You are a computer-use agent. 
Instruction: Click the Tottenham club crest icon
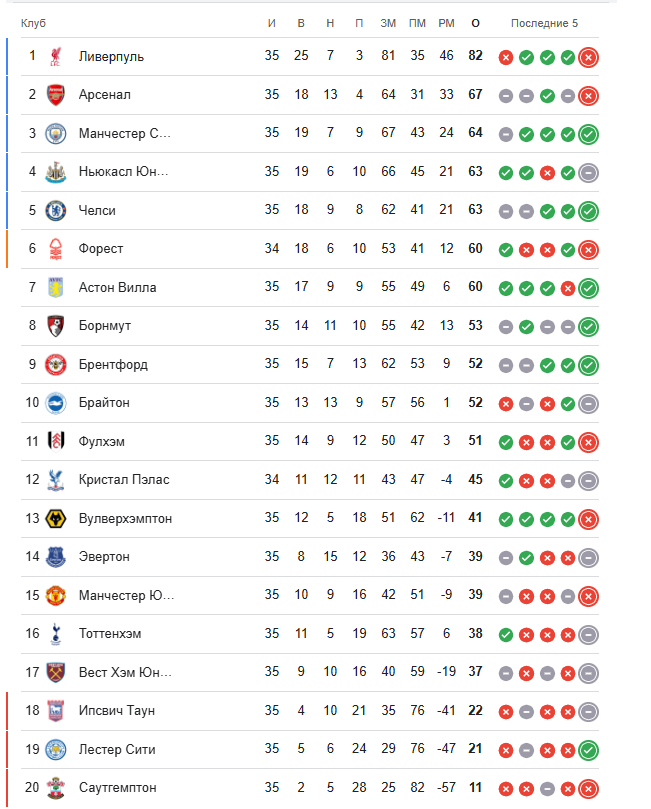coord(56,634)
